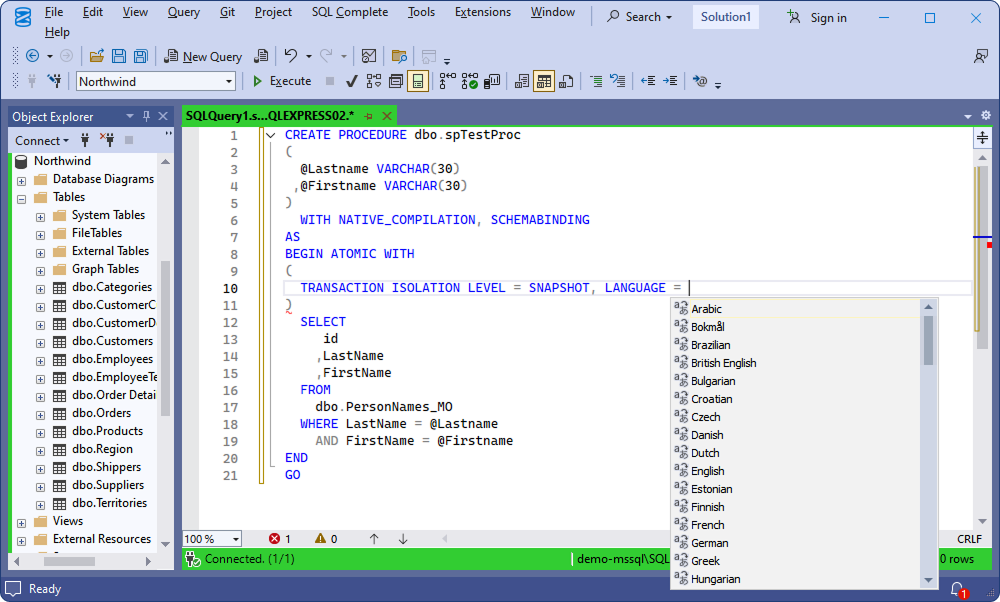This screenshot has width=1000, height=602.
Task: Comment out the selected lines
Action: pos(596,81)
